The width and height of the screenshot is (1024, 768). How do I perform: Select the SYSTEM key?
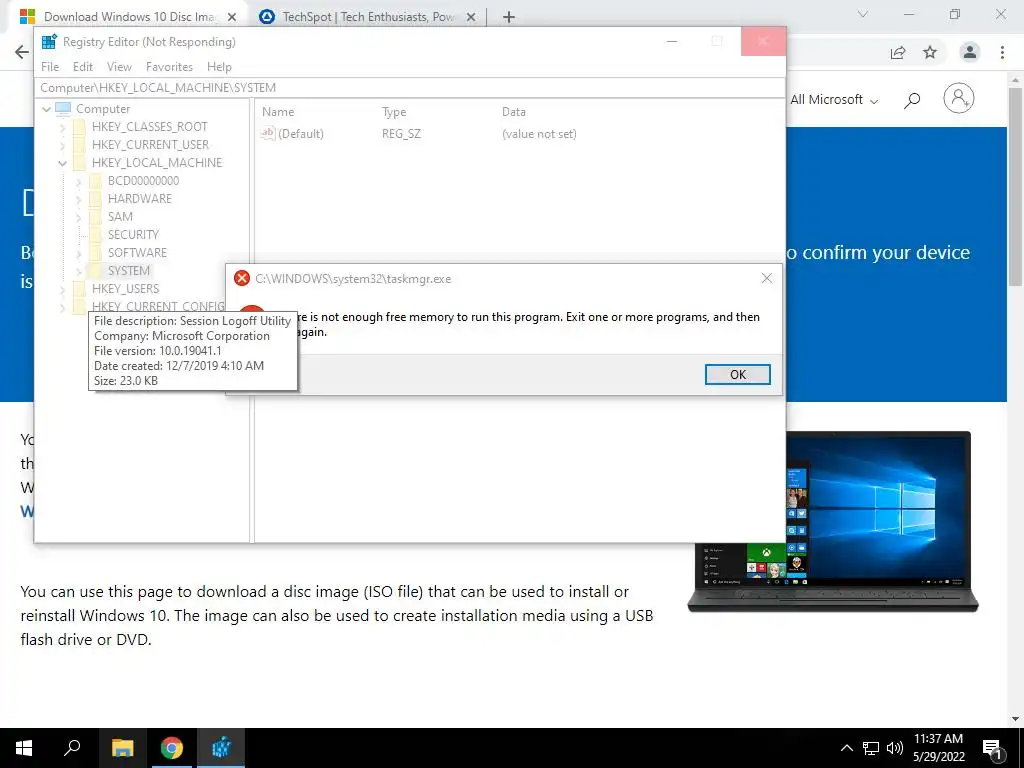click(129, 270)
